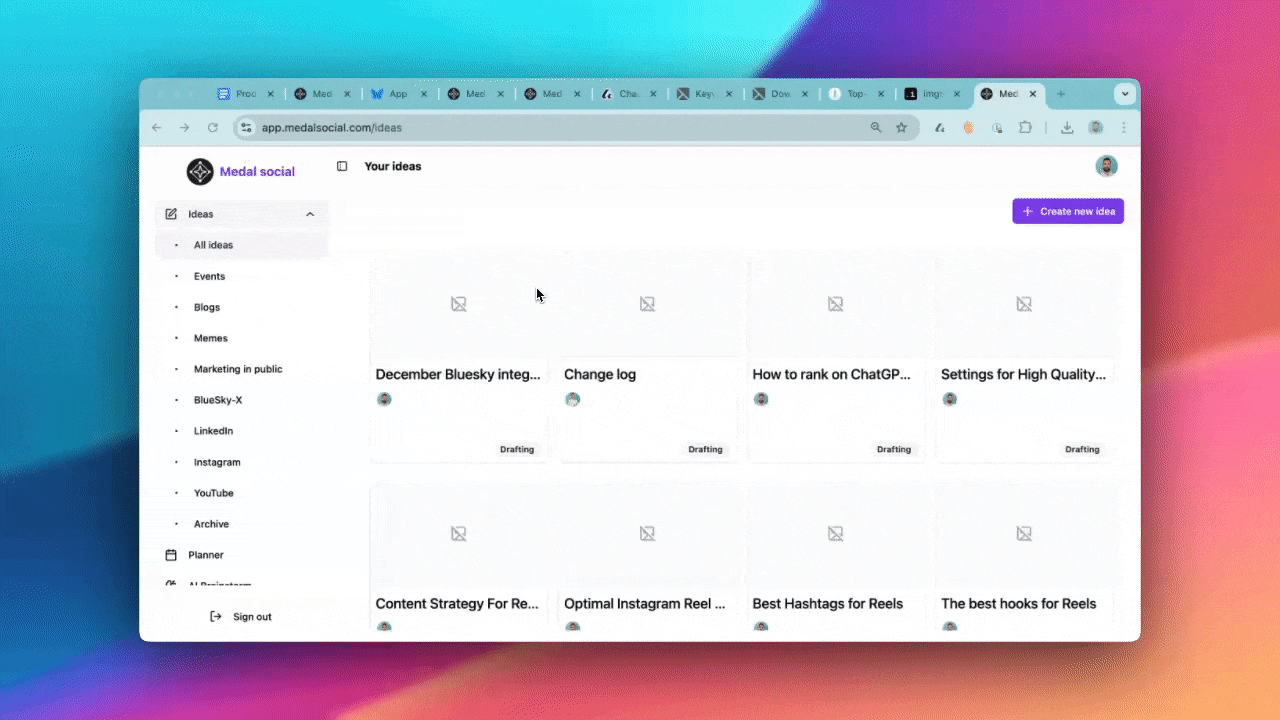
Task: Reload the page with refresh icon
Action: click(x=212, y=128)
